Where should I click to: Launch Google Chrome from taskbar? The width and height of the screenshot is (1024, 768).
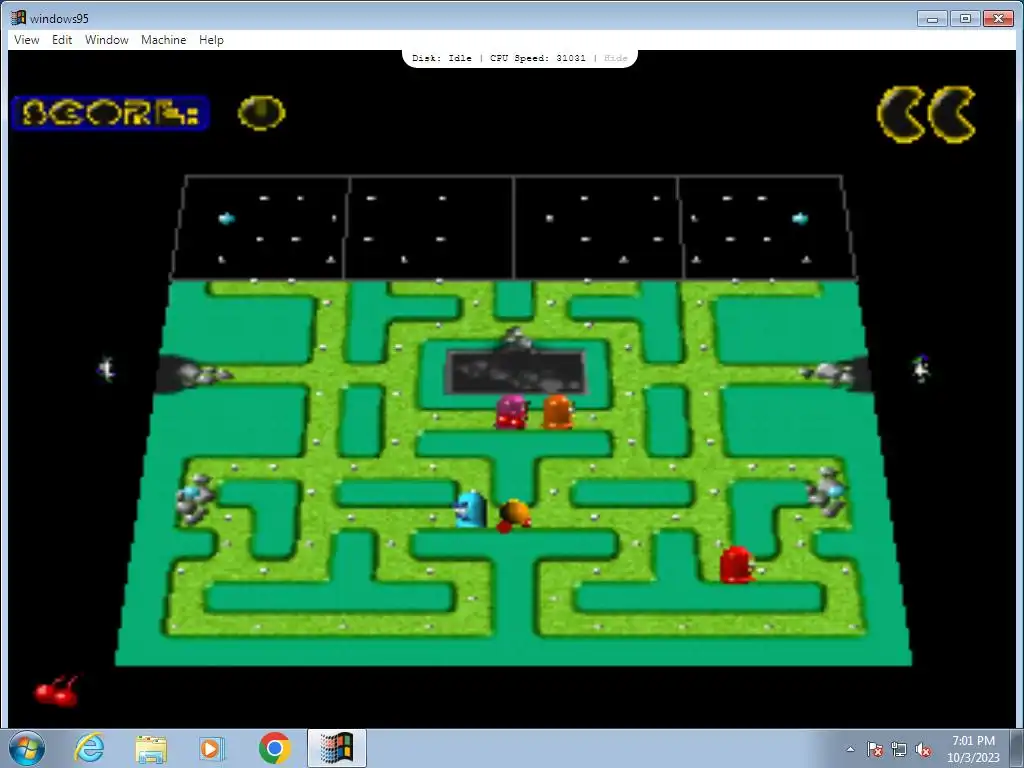coord(274,748)
